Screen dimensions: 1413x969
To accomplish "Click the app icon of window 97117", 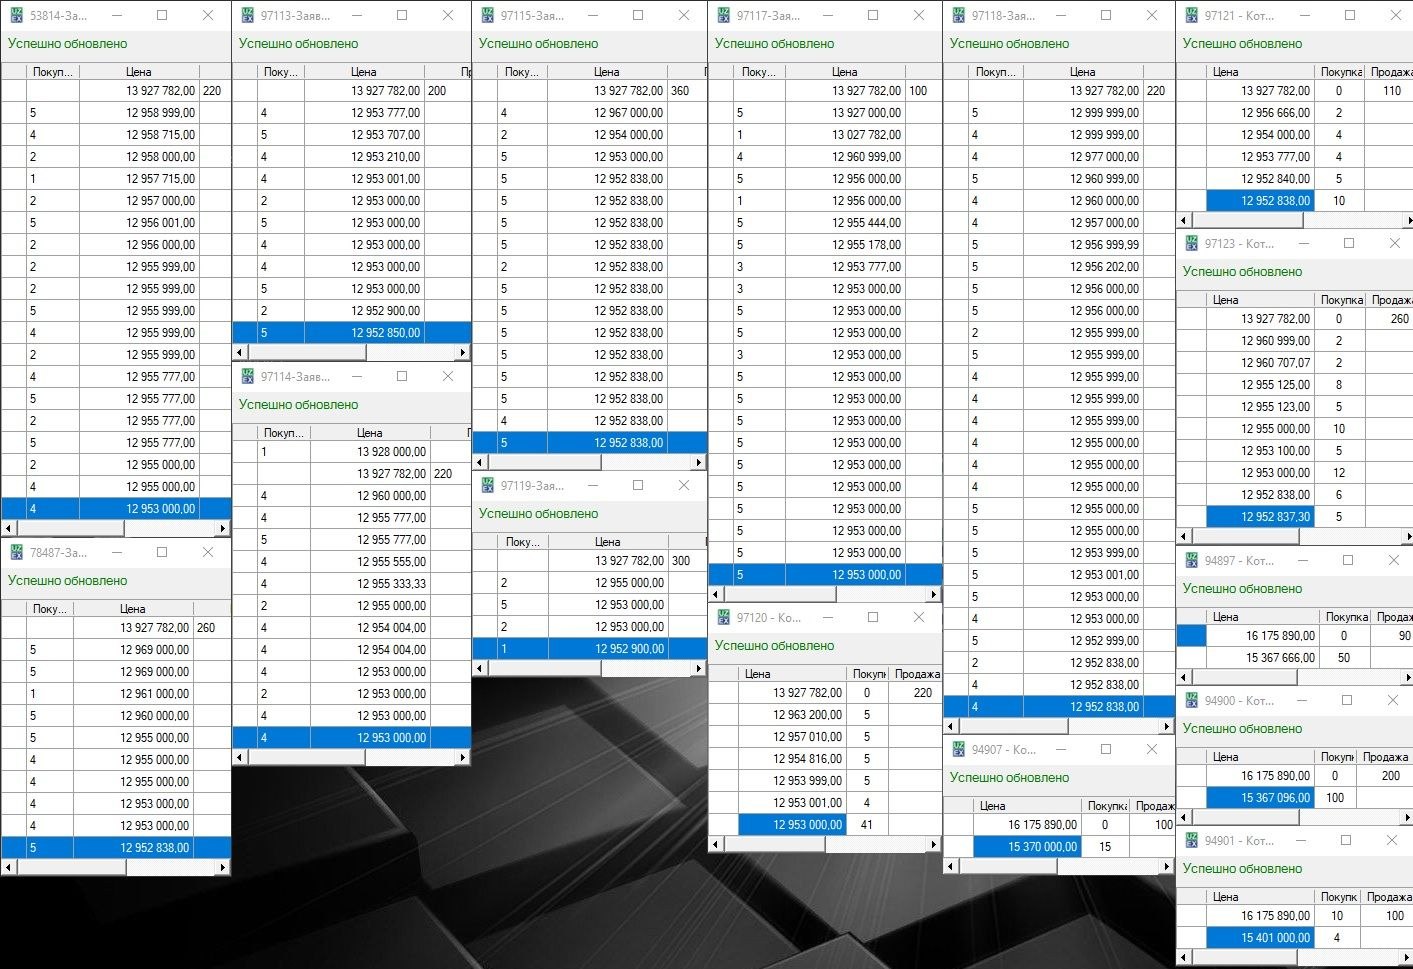I will point(723,16).
